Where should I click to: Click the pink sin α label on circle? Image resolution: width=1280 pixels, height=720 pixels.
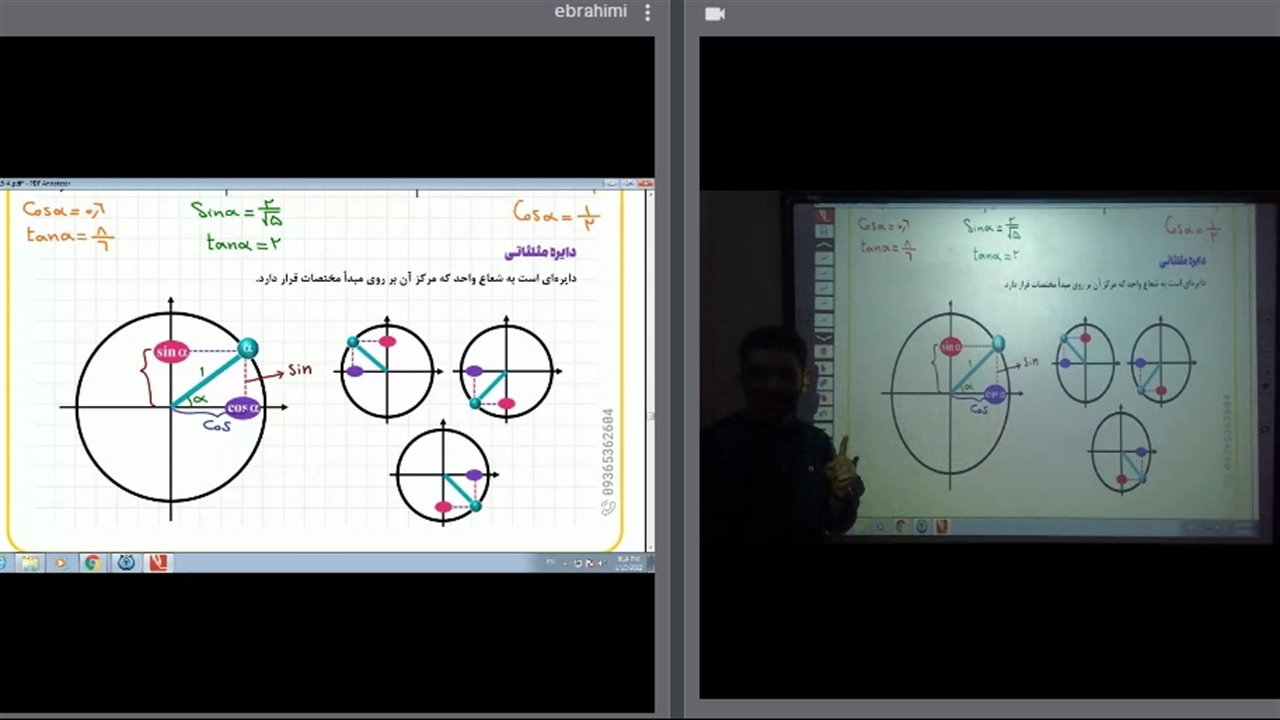[171, 351]
